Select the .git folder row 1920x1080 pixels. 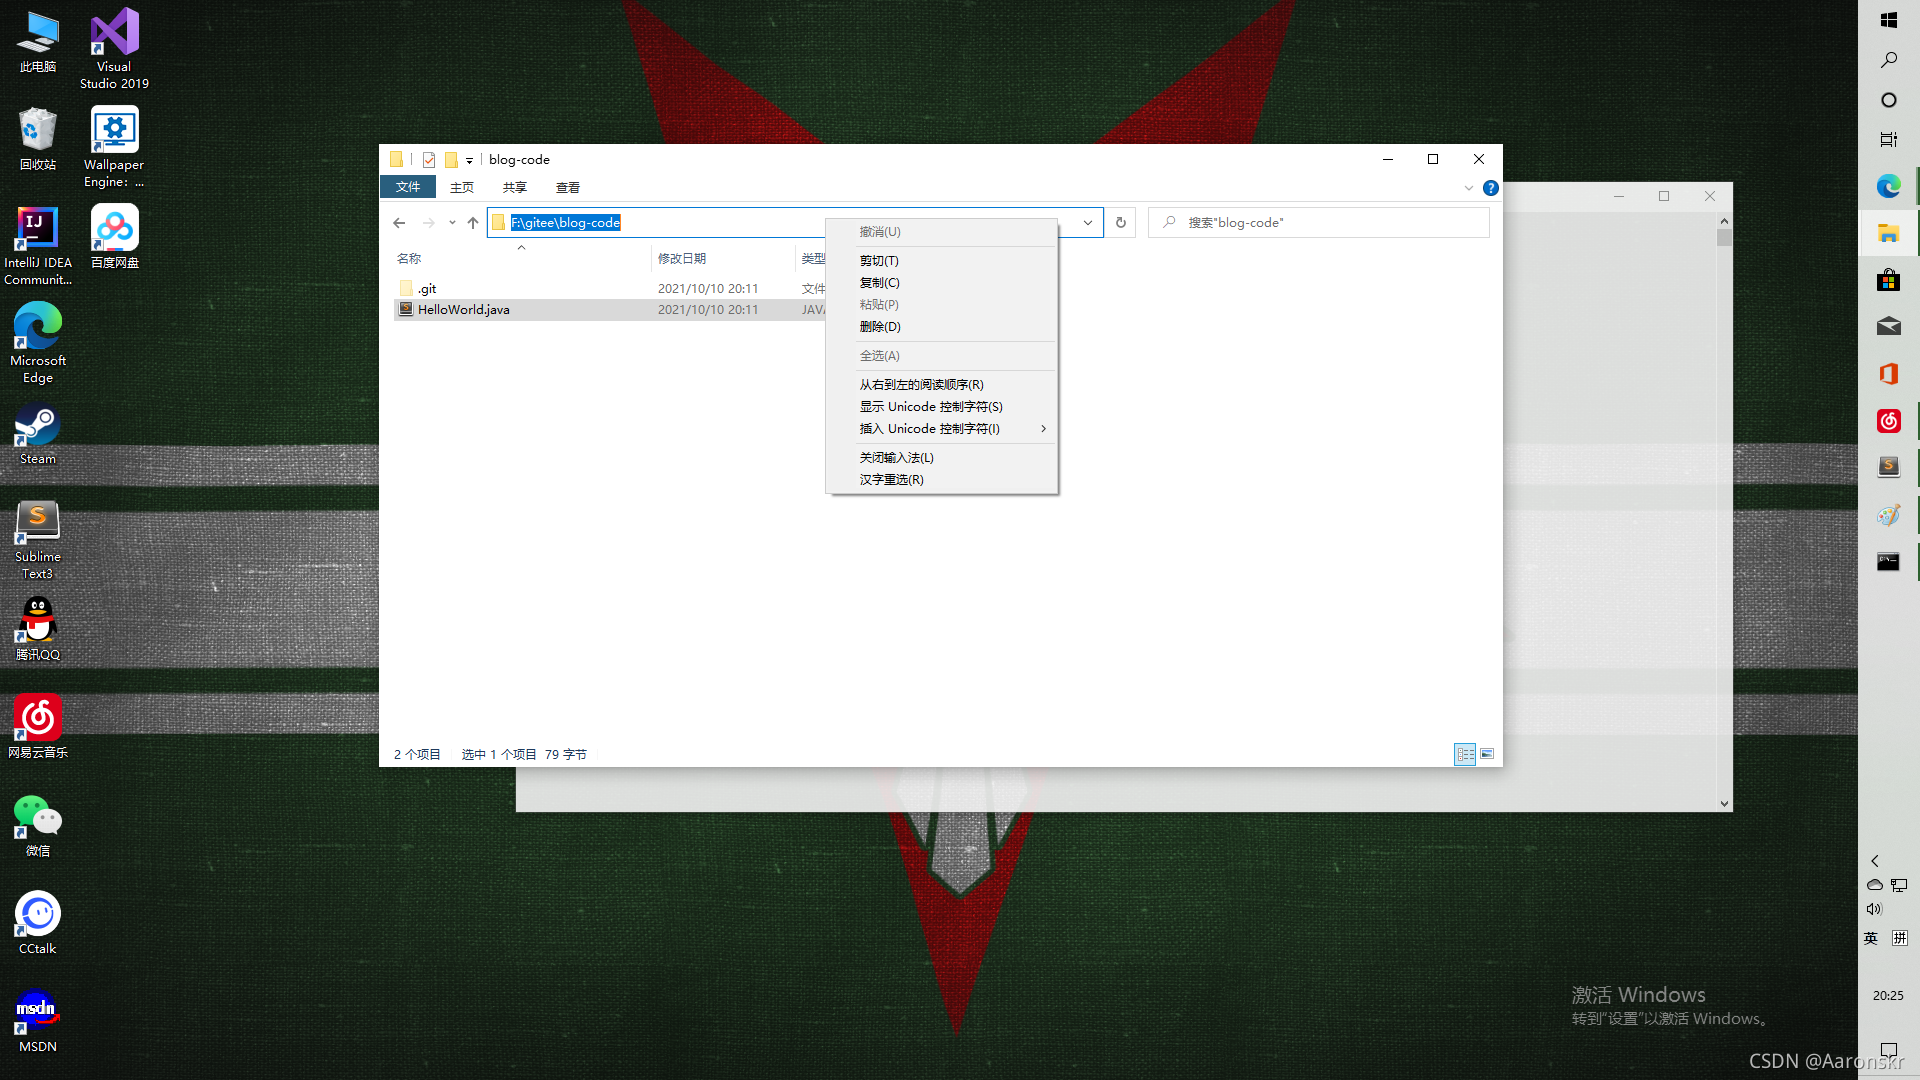[610, 288]
